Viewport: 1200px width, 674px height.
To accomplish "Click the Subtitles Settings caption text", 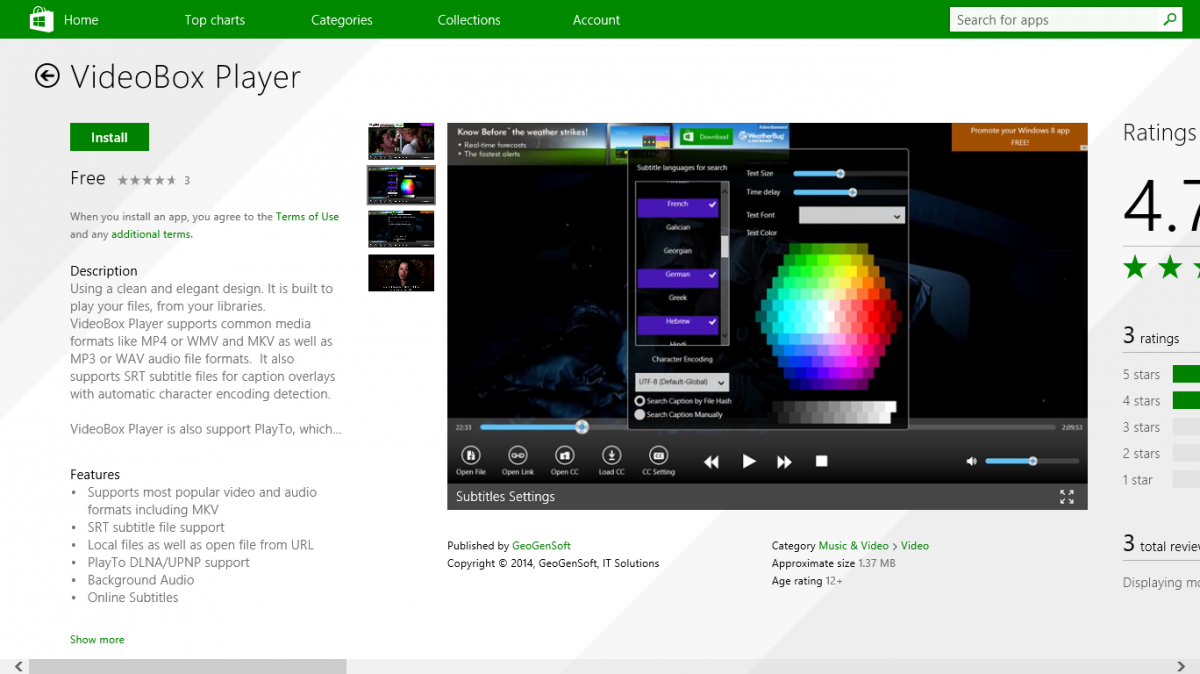I will click(x=505, y=497).
